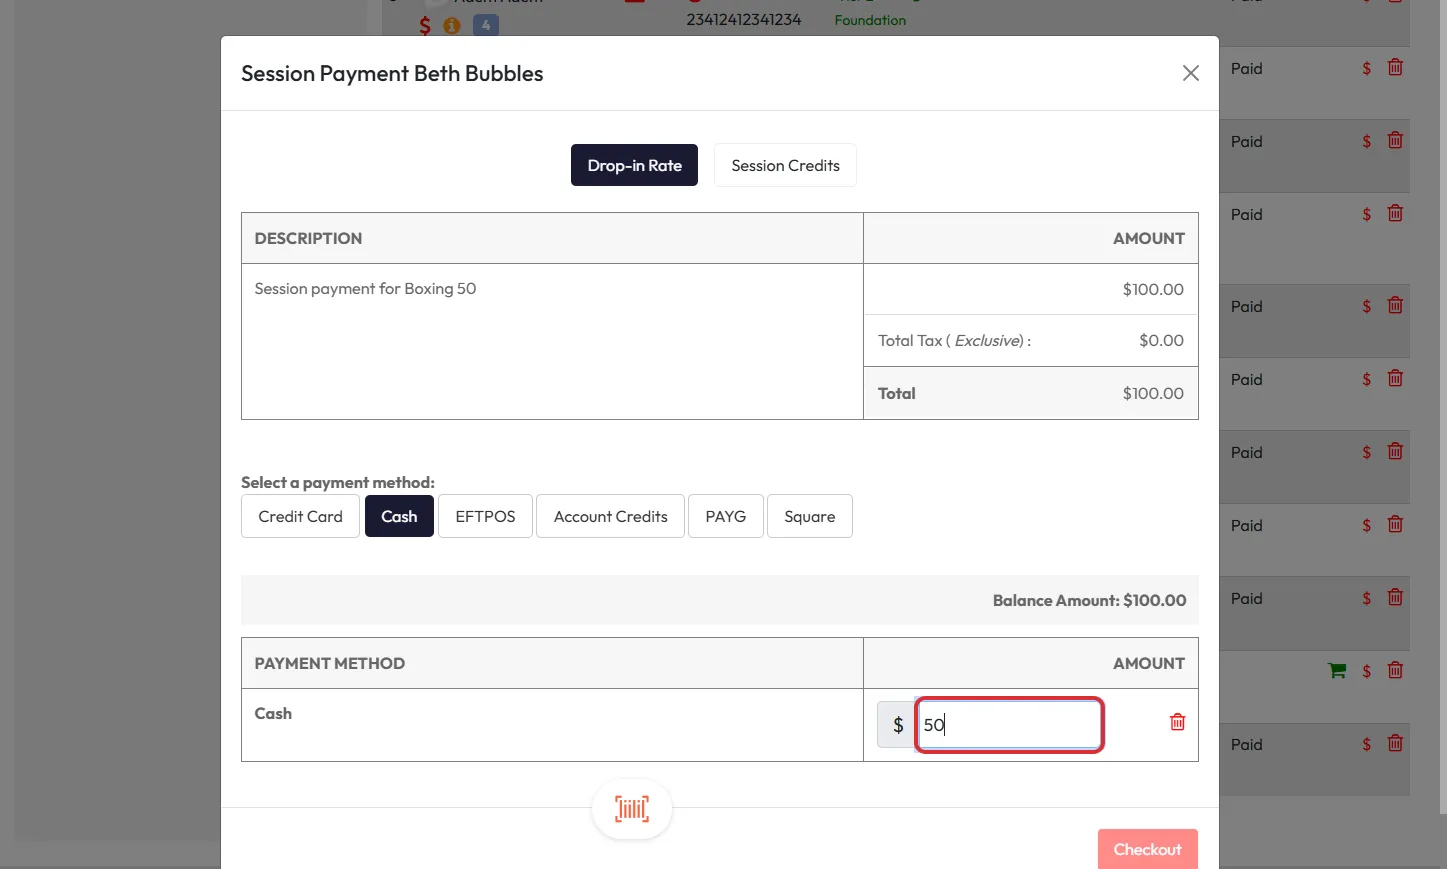Select Square payment method
Image resolution: width=1447 pixels, height=869 pixels.
809,517
